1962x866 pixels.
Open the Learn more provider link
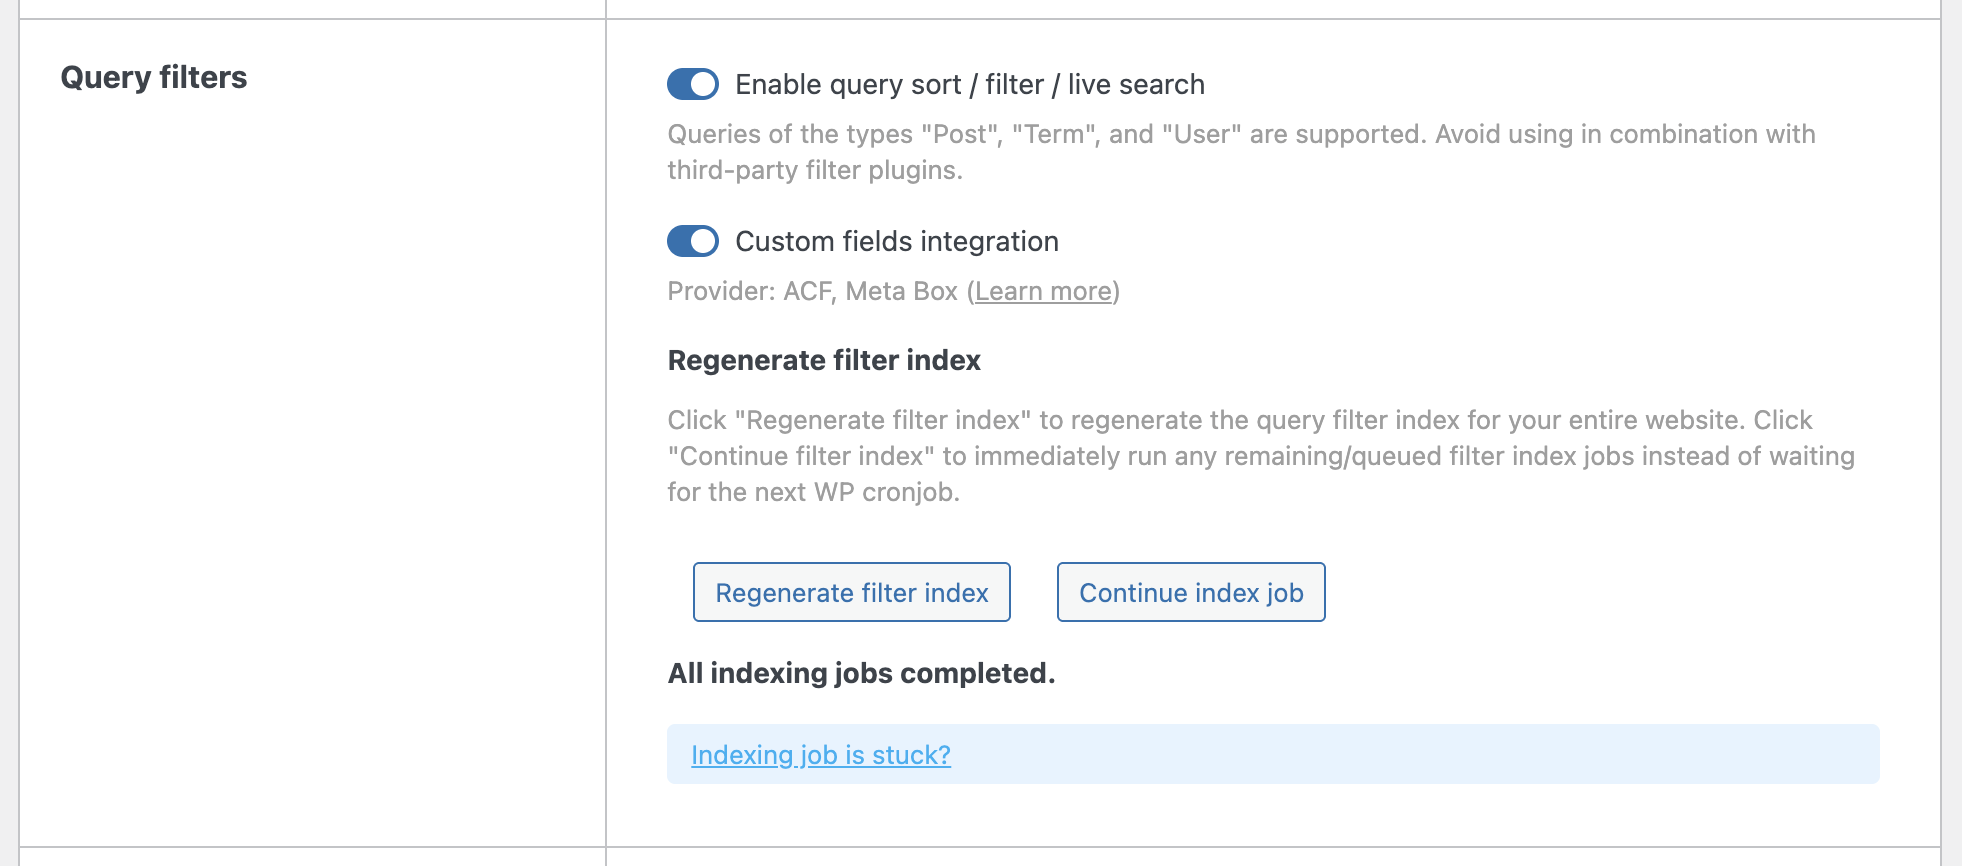click(x=1043, y=291)
